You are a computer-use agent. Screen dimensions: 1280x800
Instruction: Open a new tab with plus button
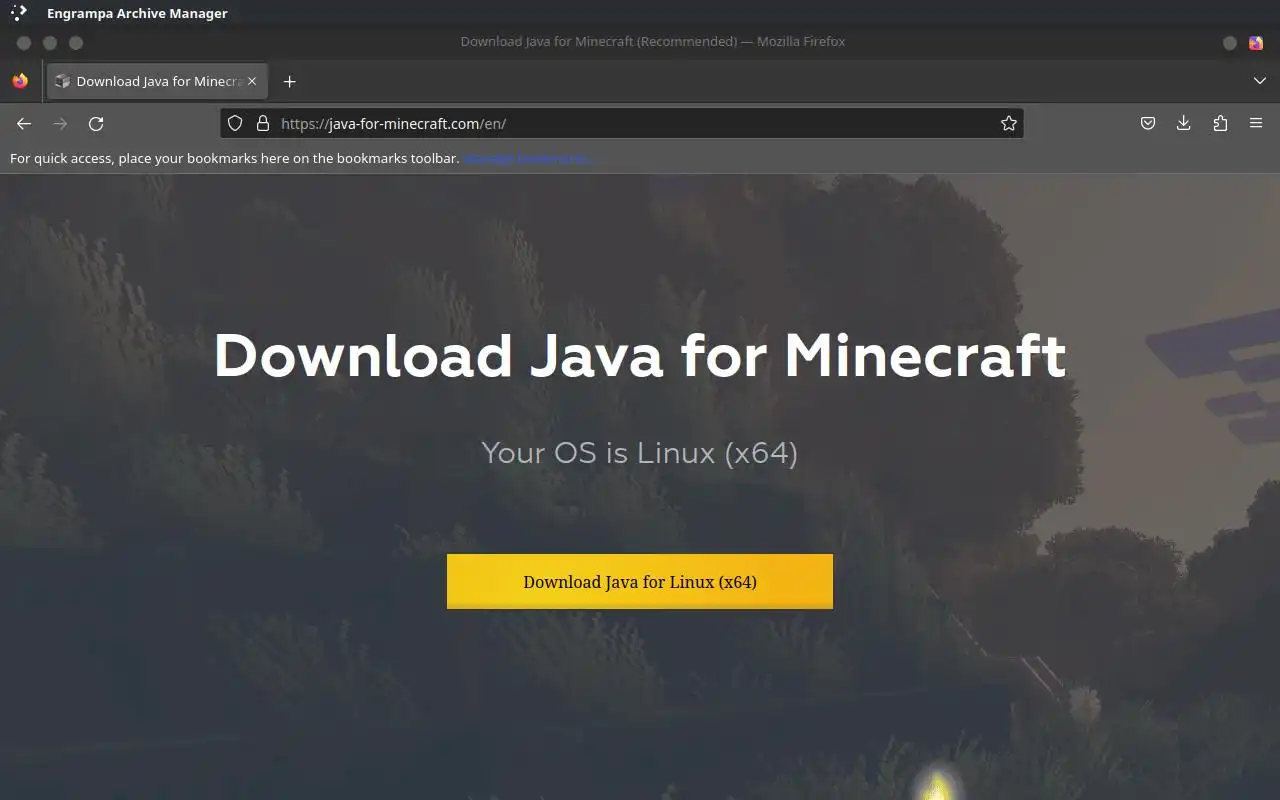pos(289,81)
